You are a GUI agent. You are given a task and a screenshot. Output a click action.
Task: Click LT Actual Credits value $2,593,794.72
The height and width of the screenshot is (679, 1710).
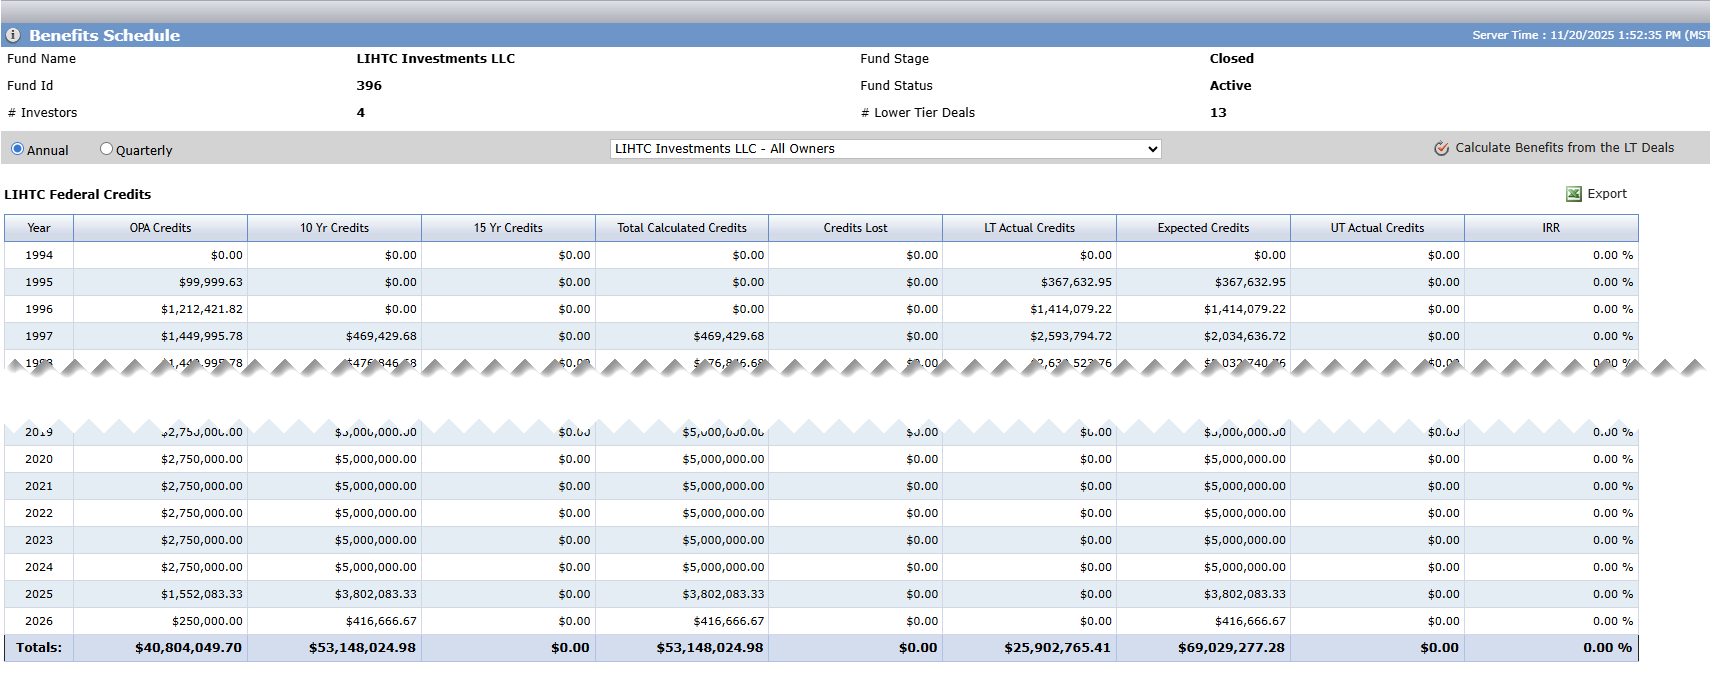coord(1071,336)
